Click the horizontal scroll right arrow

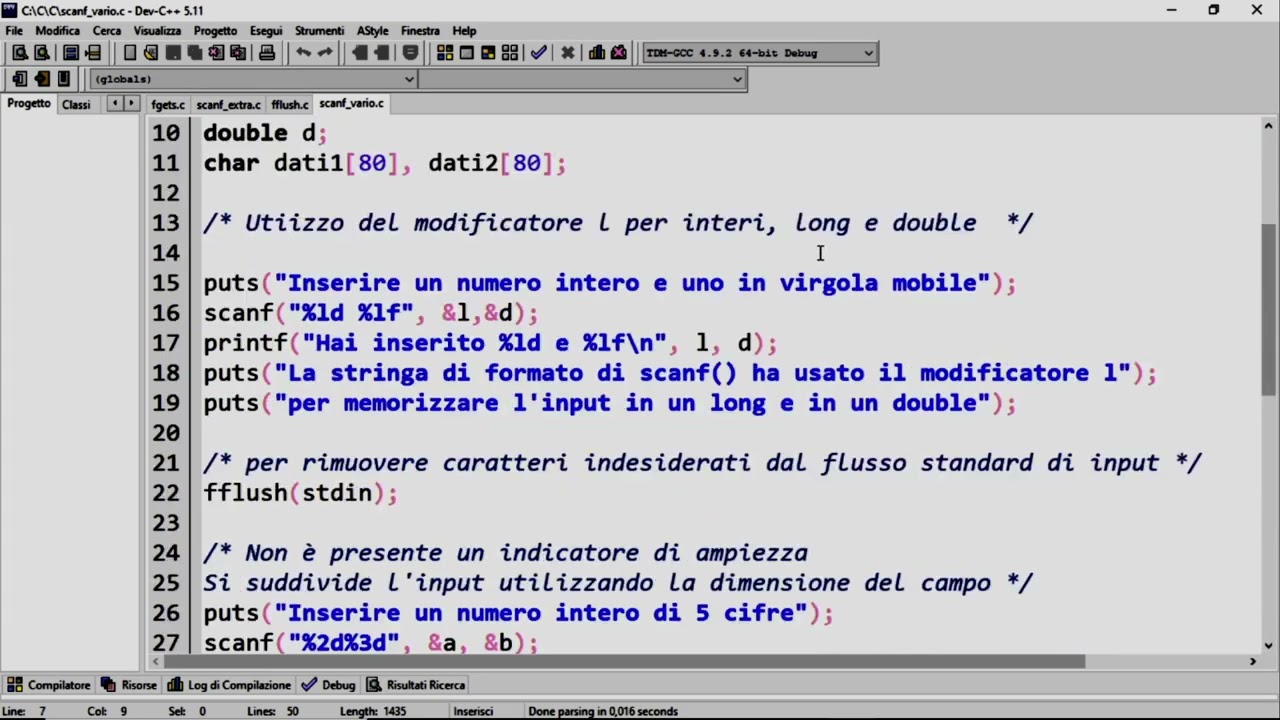(1253, 661)
